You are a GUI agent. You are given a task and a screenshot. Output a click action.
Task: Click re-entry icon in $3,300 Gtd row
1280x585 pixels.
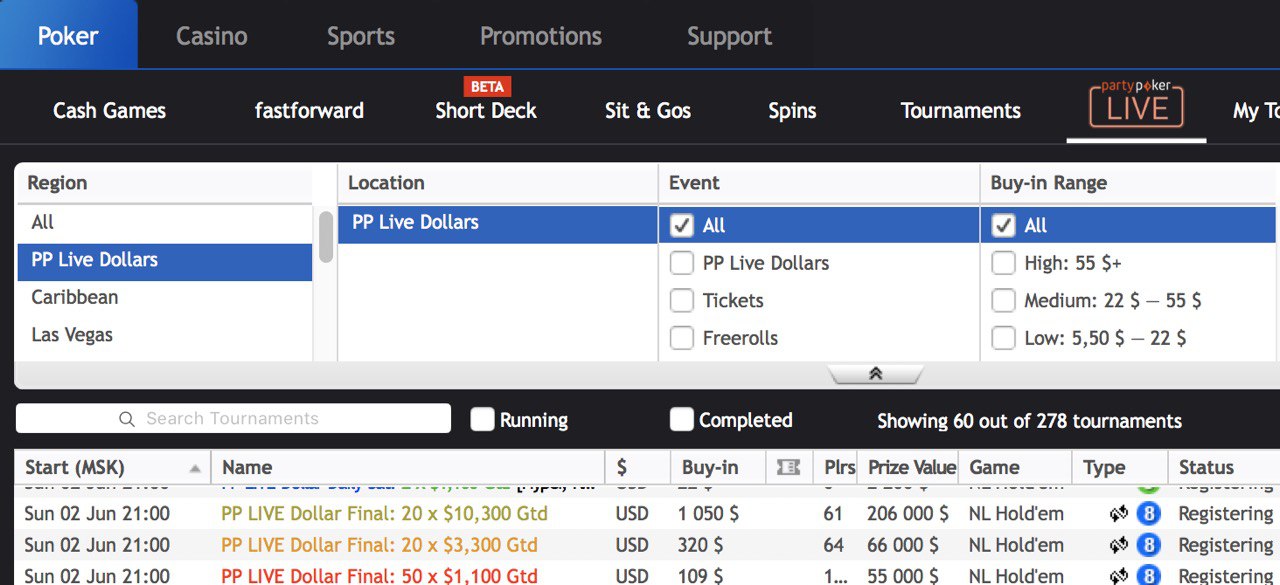(x=1119, y=545)
